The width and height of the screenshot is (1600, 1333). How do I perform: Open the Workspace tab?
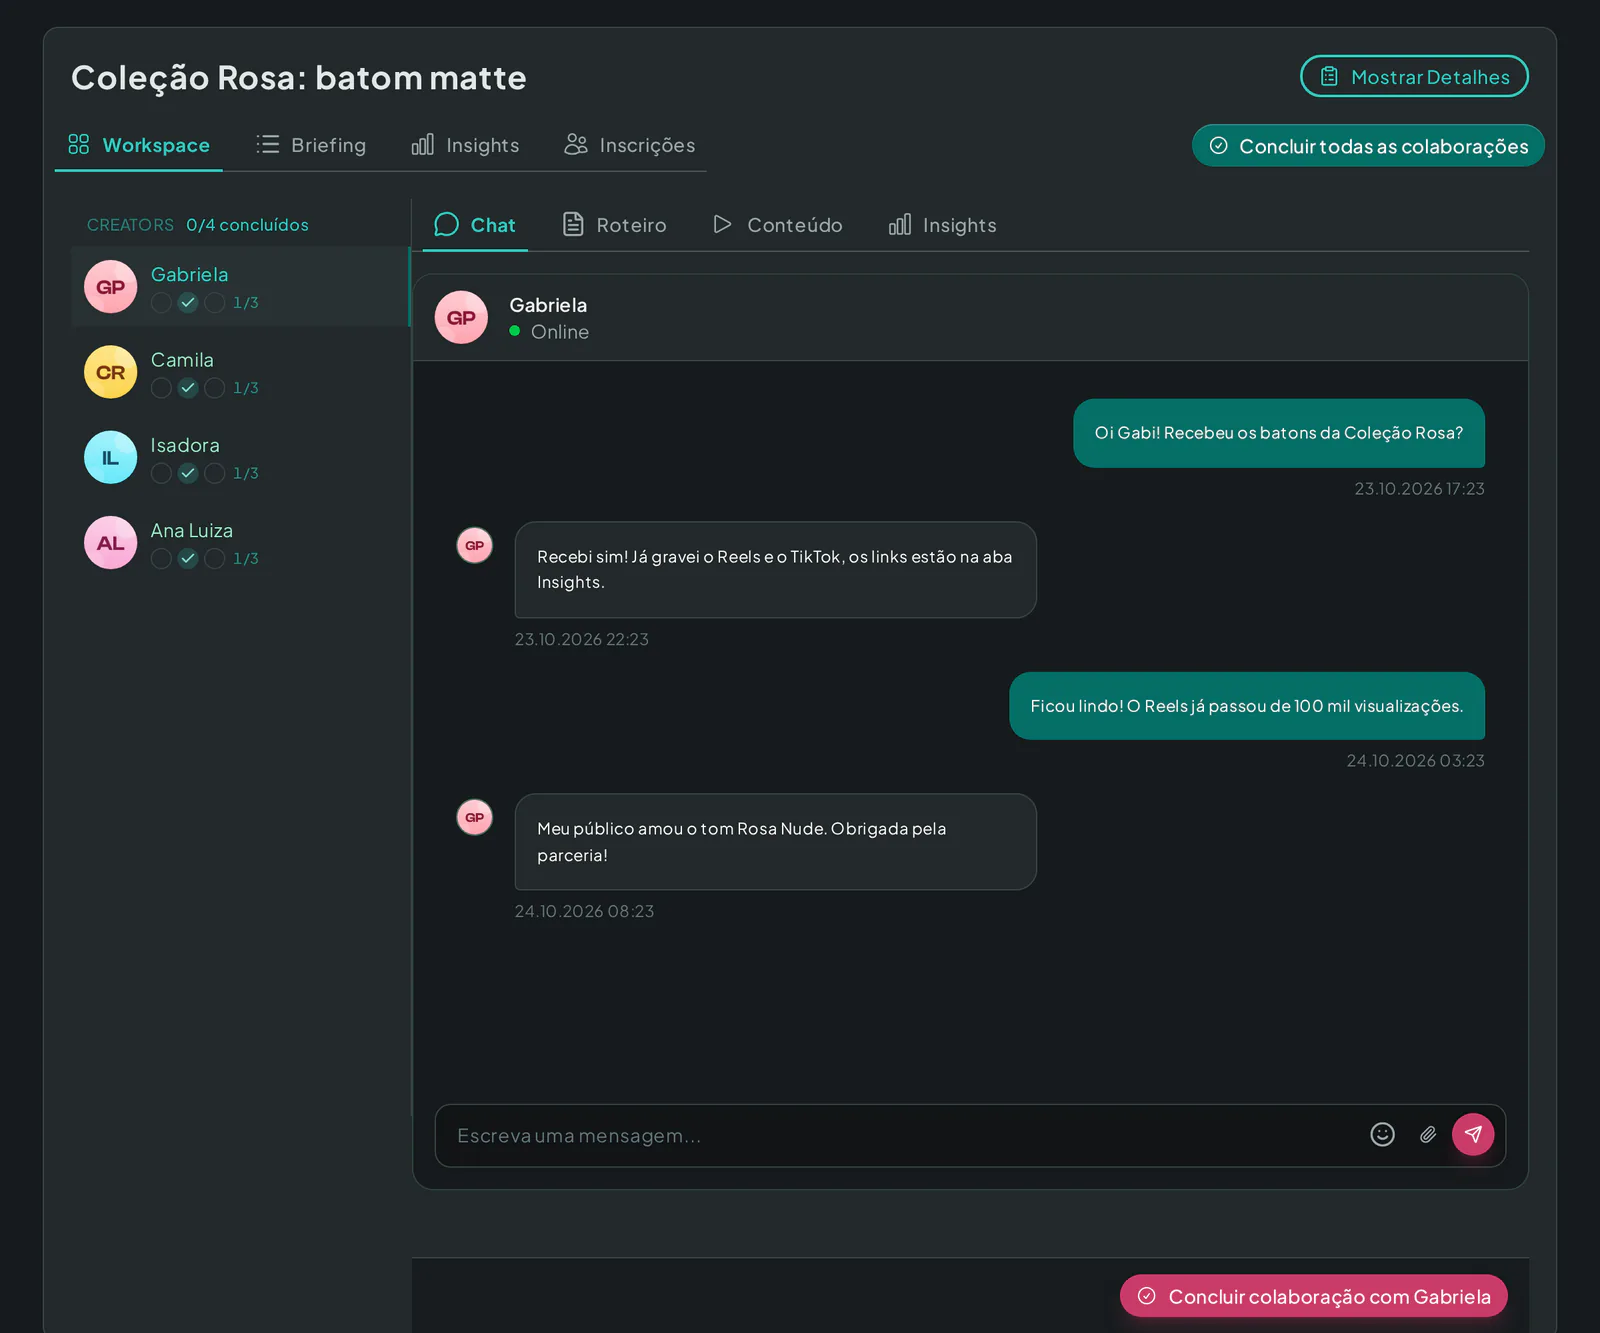[x=139, y=145]
